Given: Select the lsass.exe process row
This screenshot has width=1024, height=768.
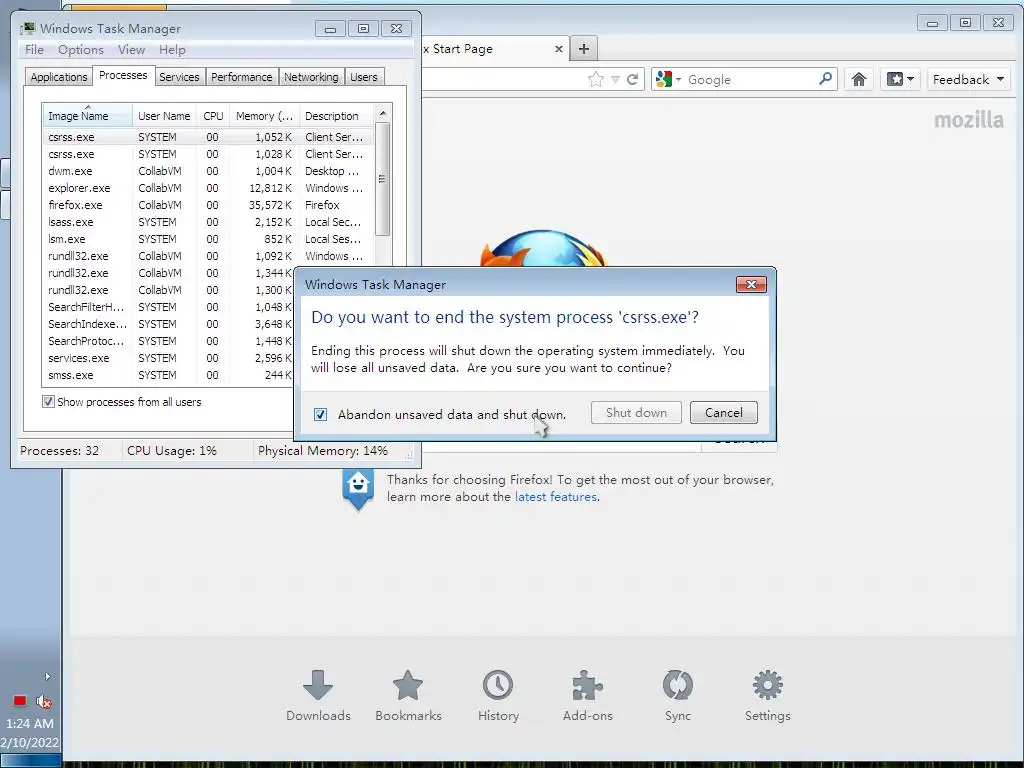Looking at the screenshot, I should click(208, 222).
